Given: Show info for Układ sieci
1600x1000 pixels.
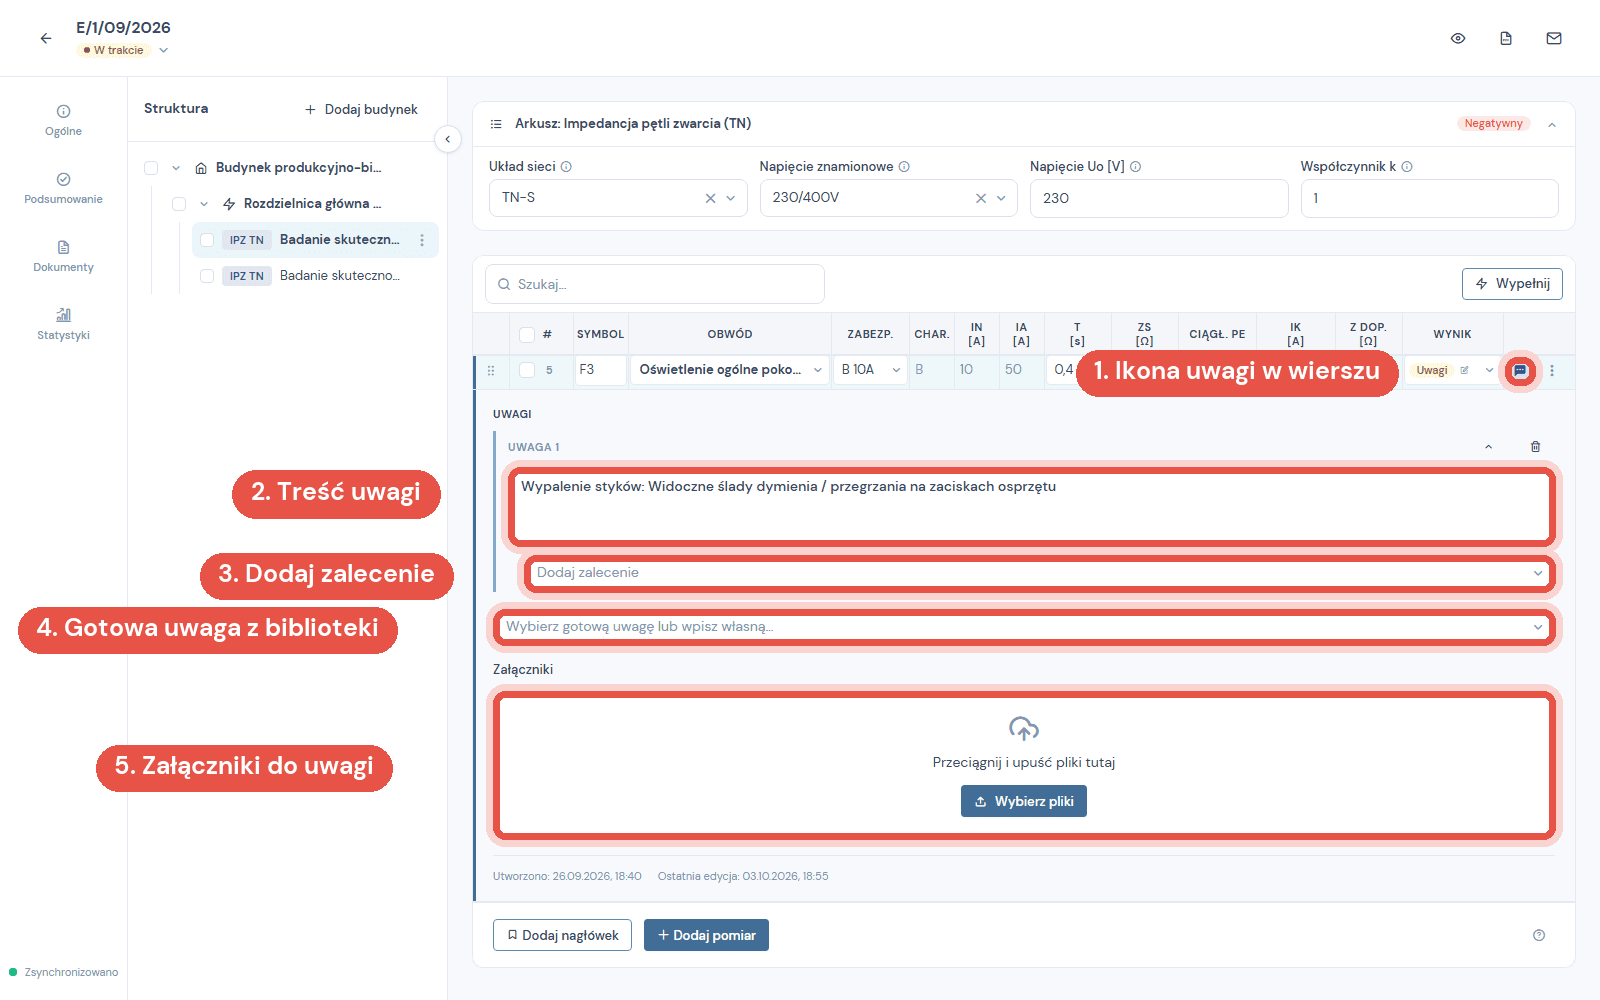Looking at the screenshot, I should tap(566, 167).
